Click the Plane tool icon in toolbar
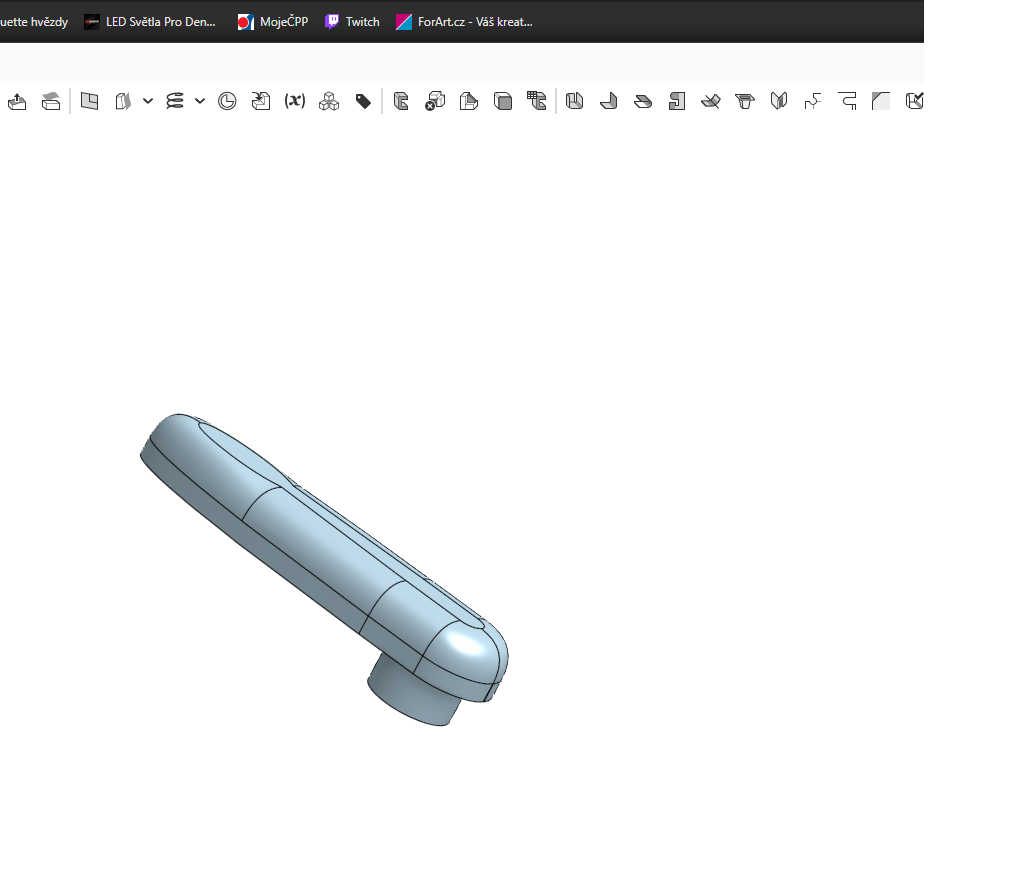1010x876 pixels. click(x=89, y=101)
